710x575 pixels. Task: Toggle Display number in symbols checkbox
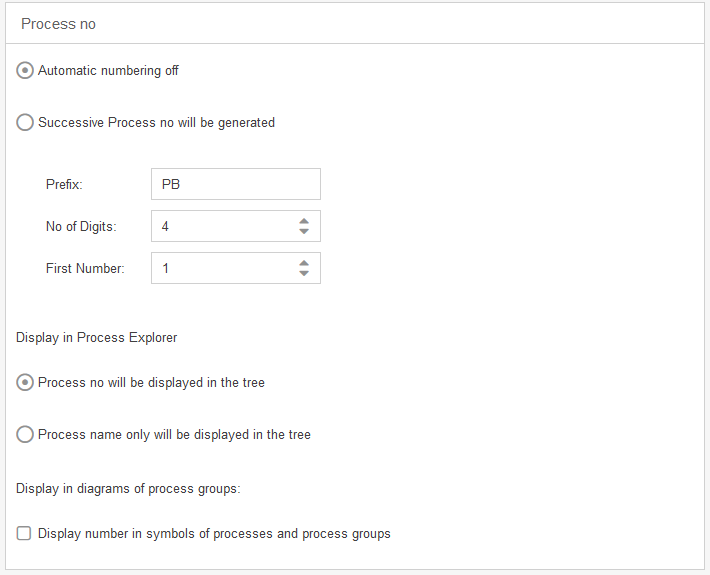click(24, 534)
